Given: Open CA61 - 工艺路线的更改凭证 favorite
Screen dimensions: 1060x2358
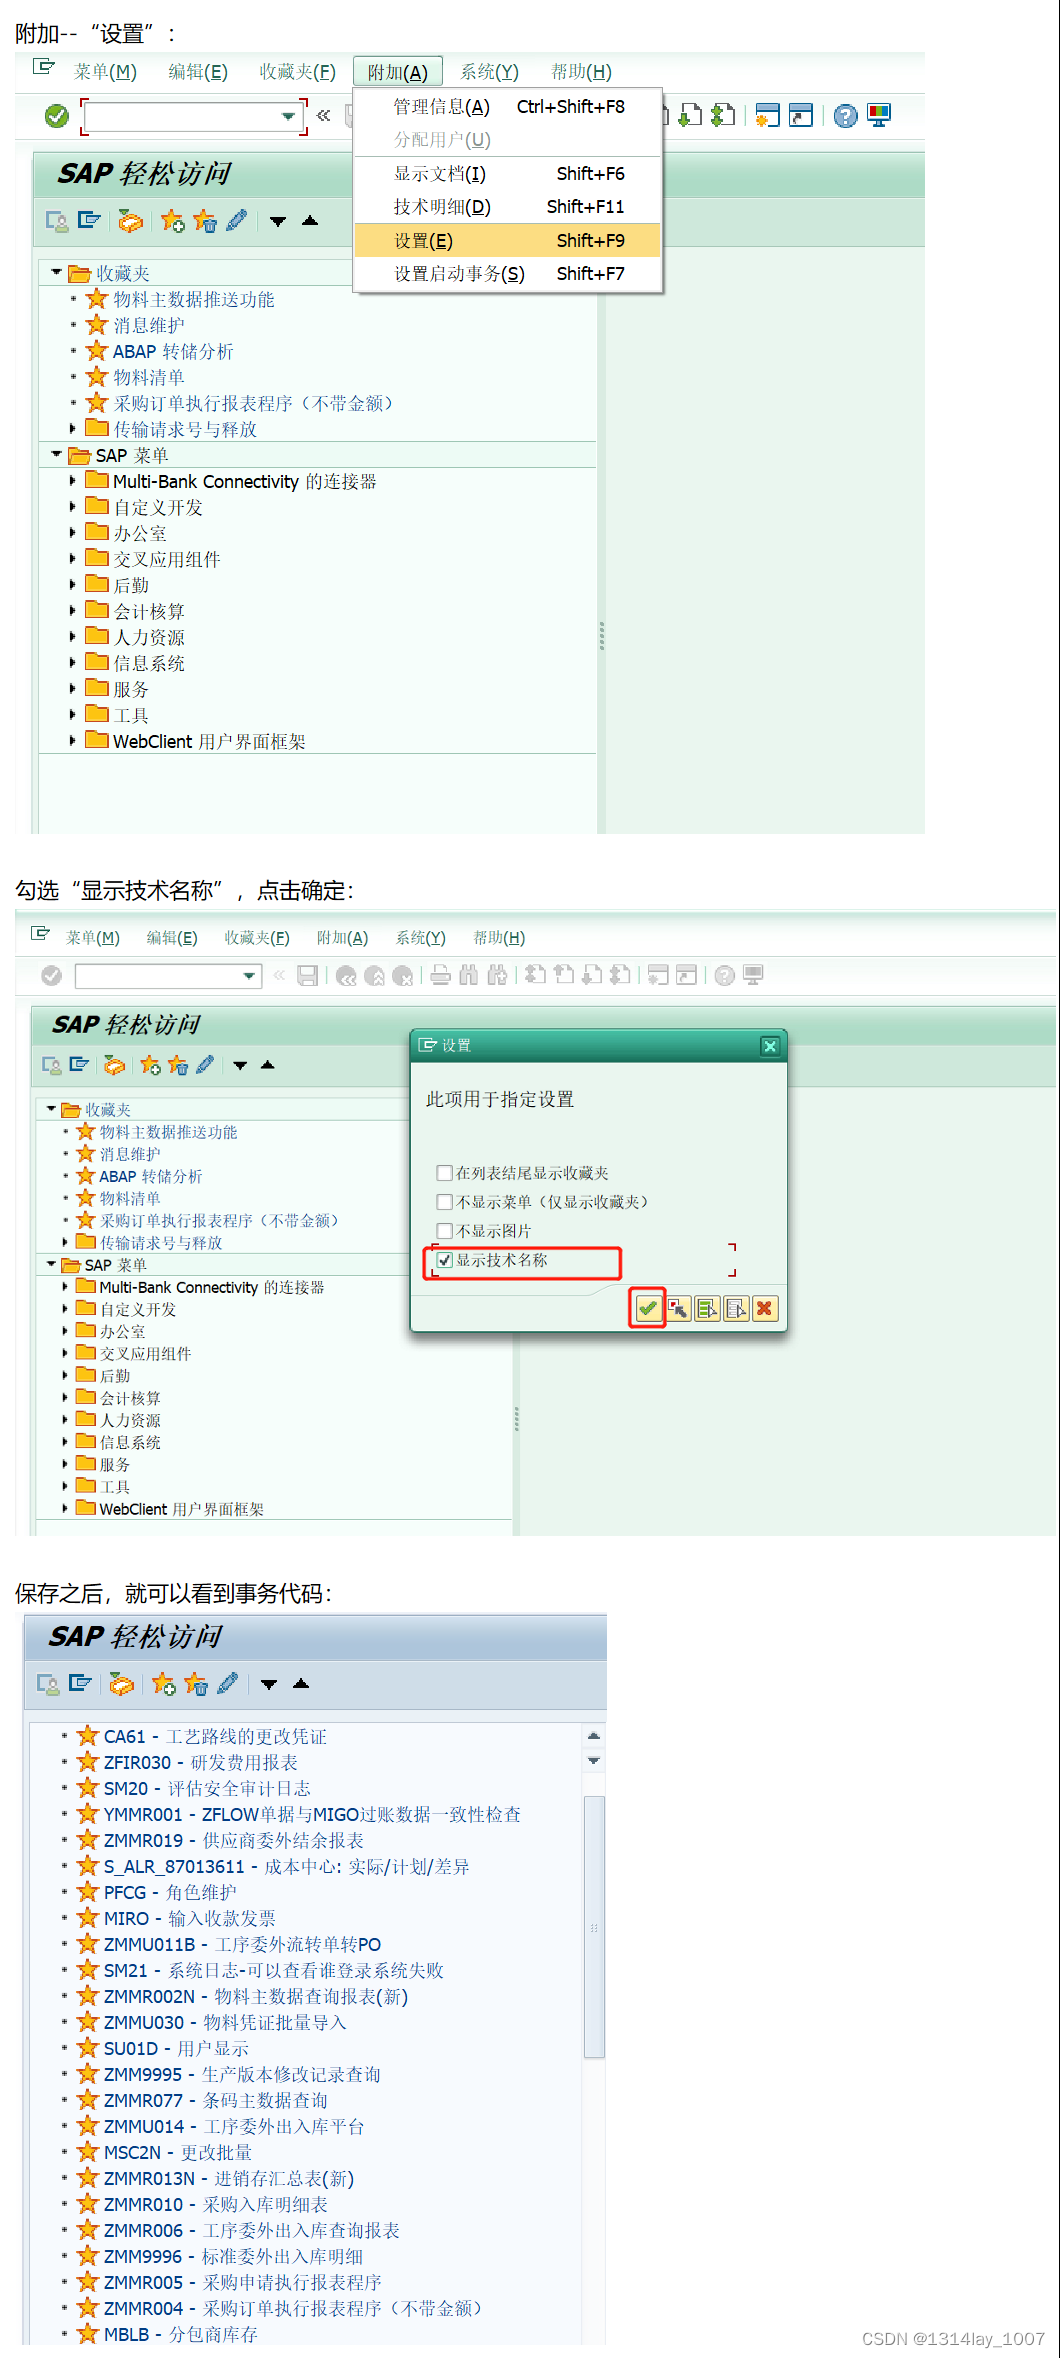Looking at the screenshot, I should 215,1737.
